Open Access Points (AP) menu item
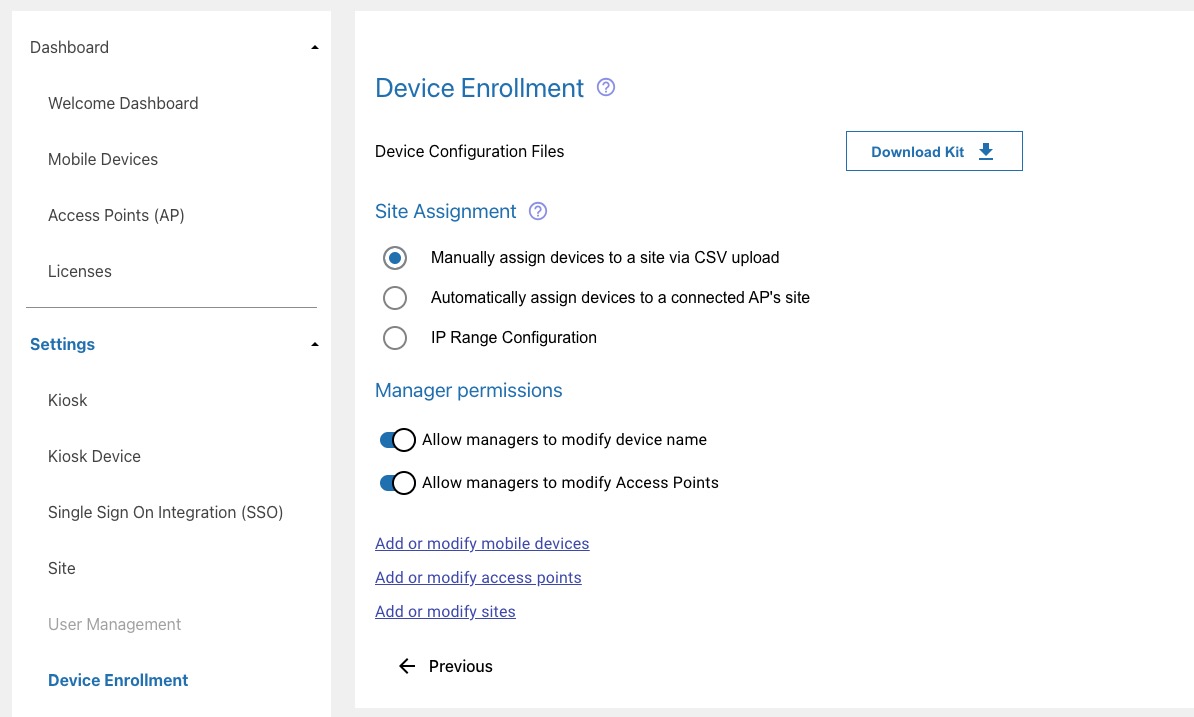 116,215
